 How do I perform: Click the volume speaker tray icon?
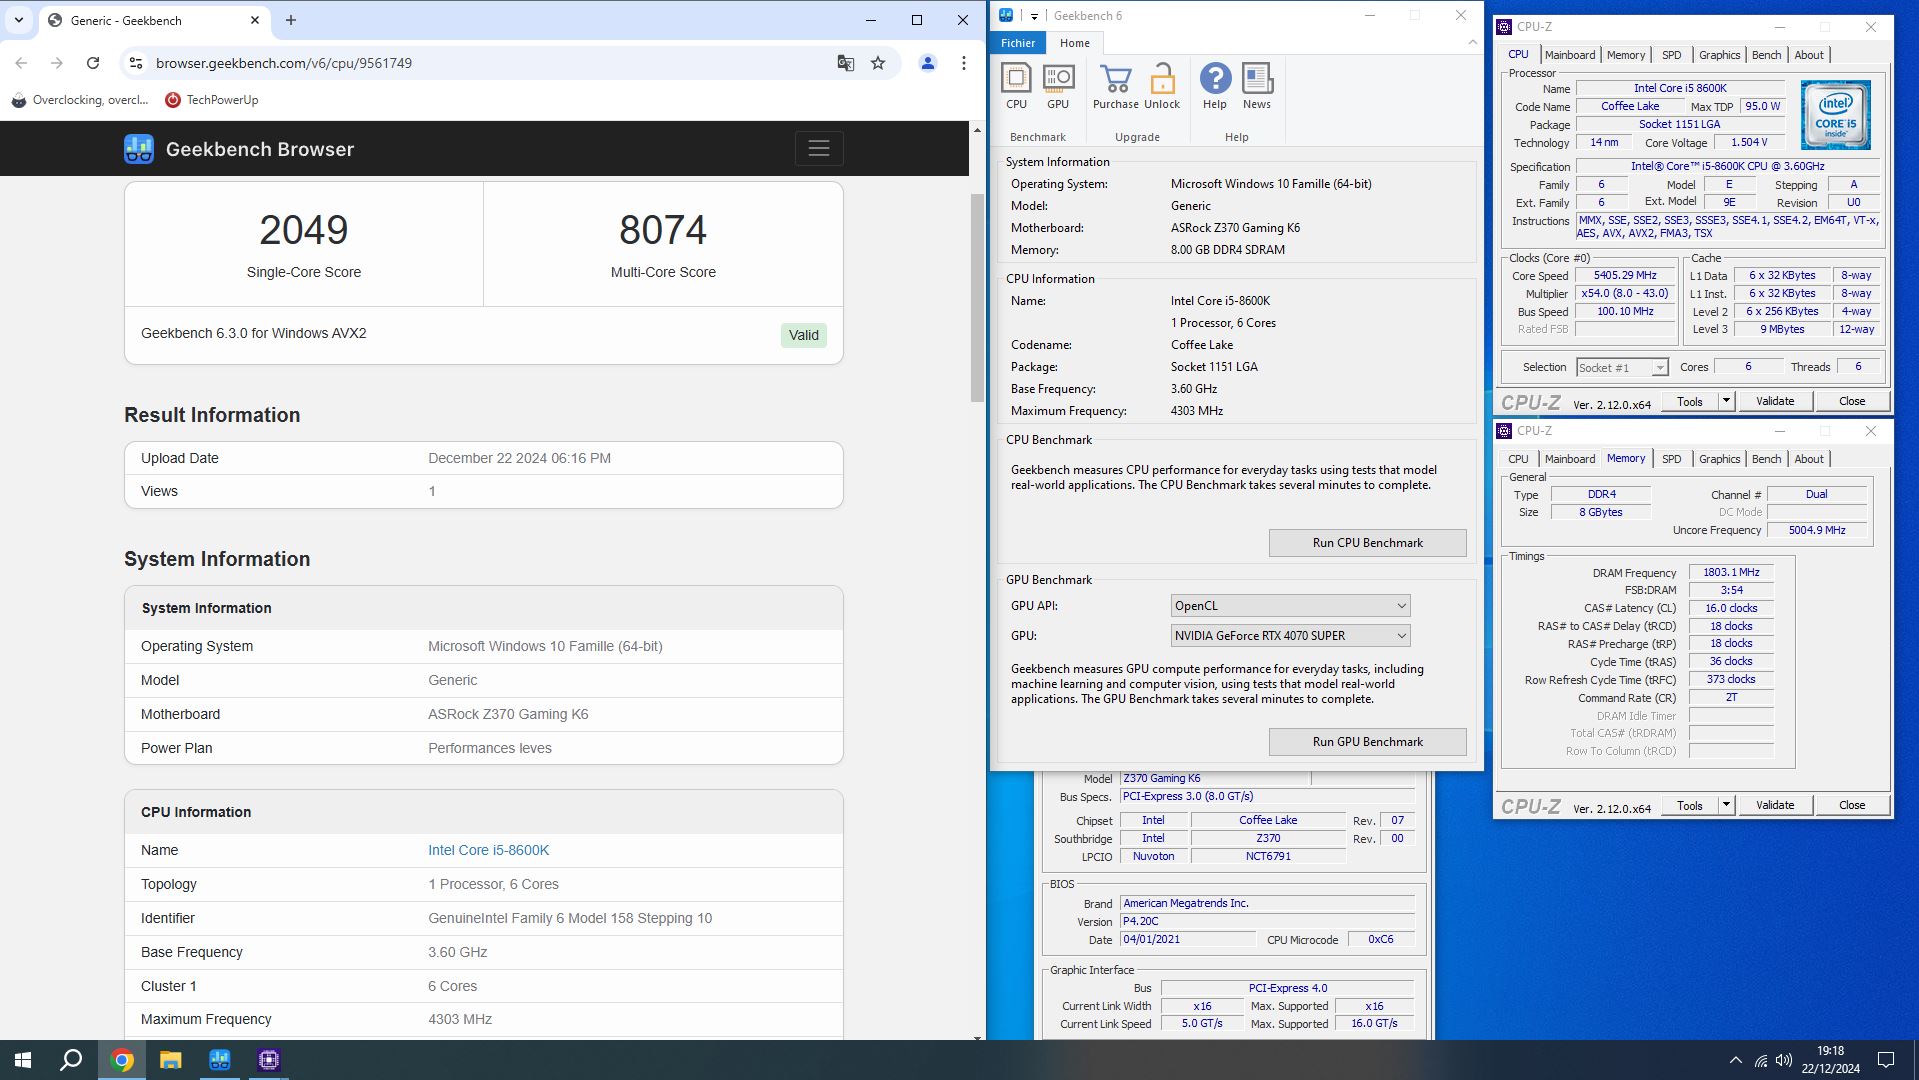point(1785,1060)
